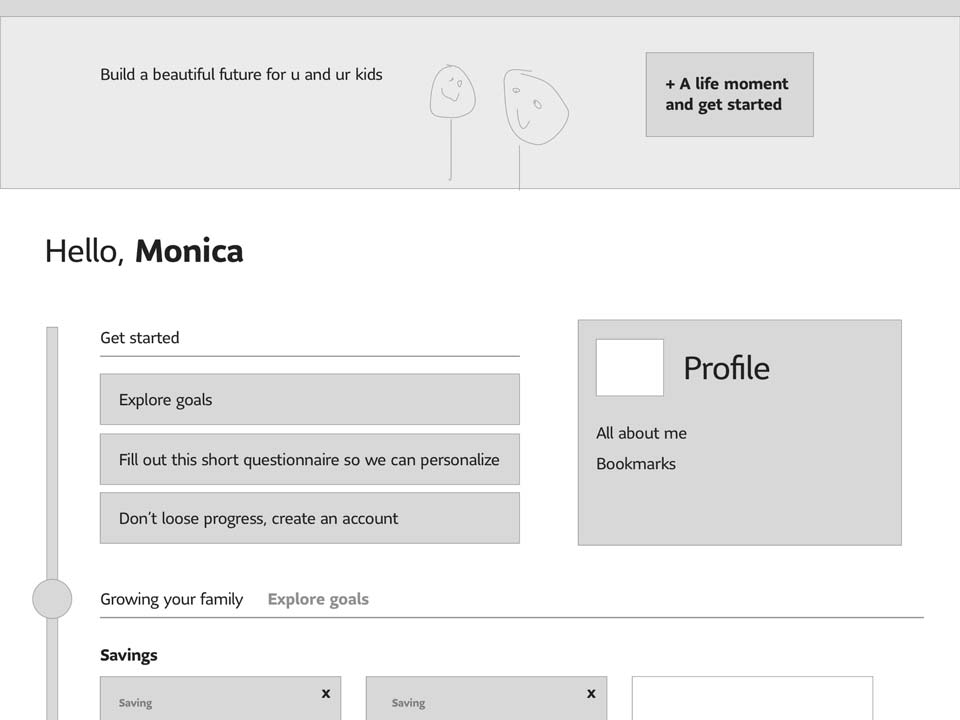The height and width of the screenshot is (720, 960).
Task: Open the All about me link
Action: (641, 433)
